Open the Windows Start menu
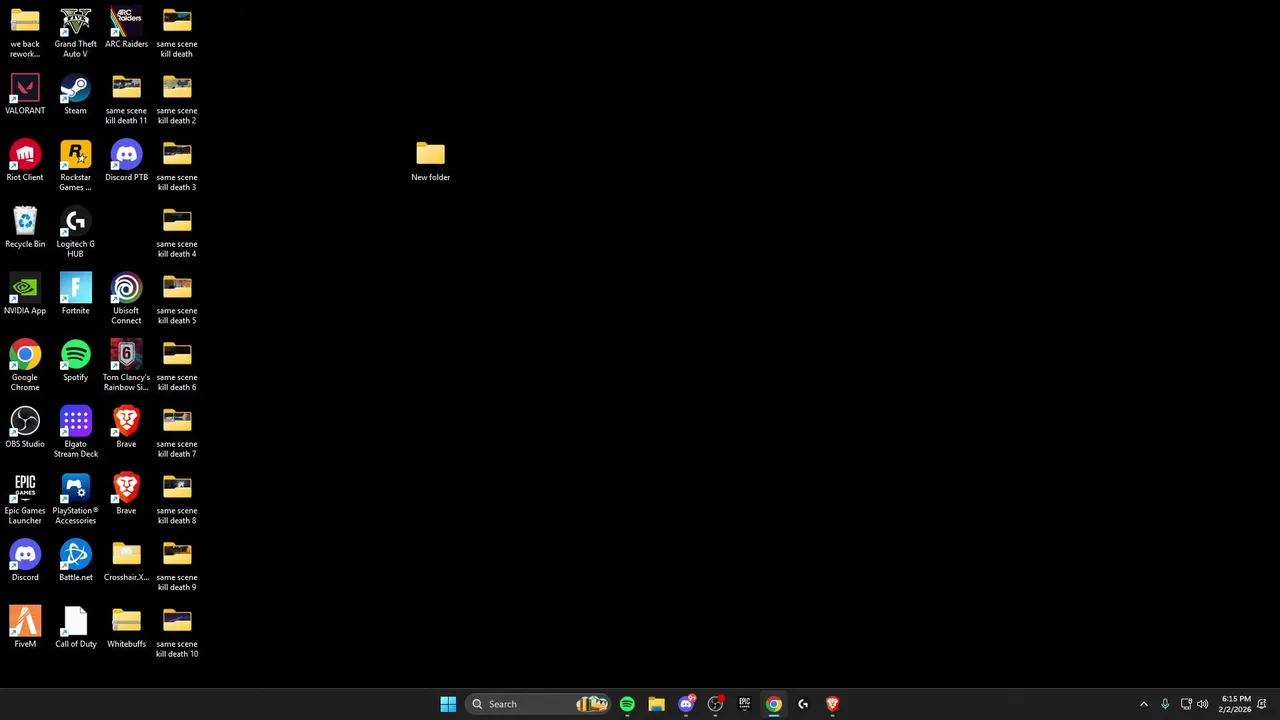The width and height of the screenshot is (1280, 720). (x=448, y=704)
